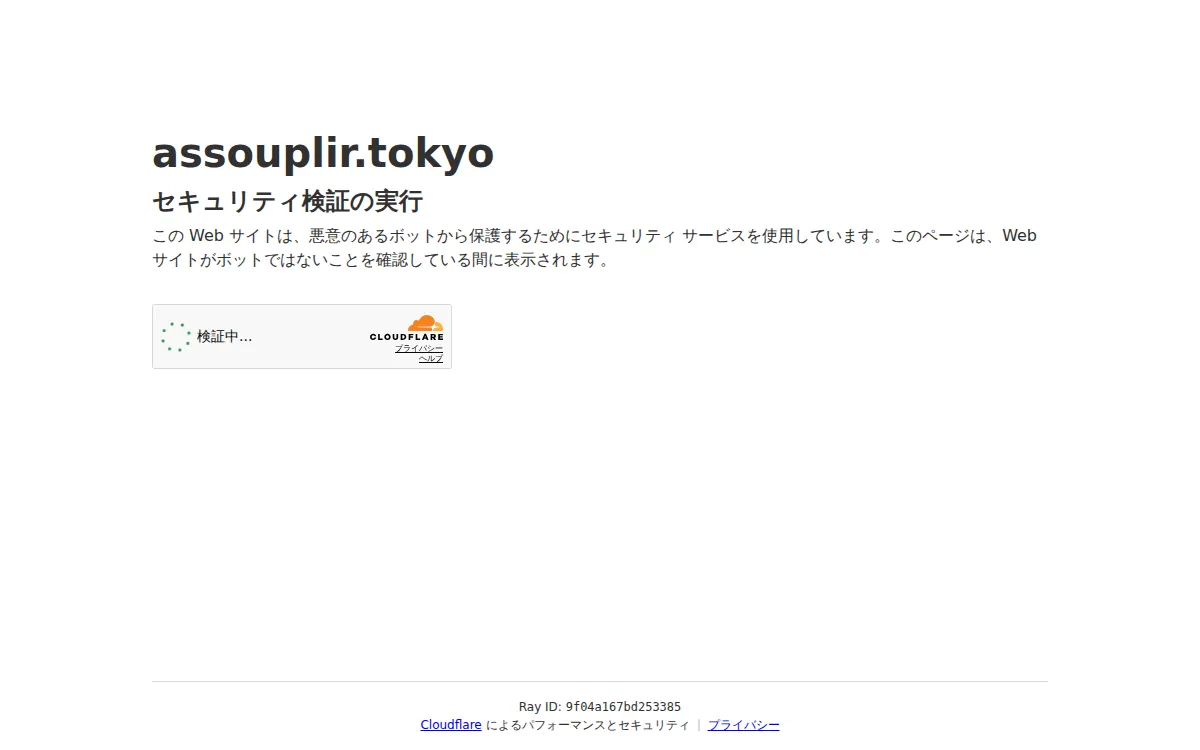This screenshot has height=750, width=1200.
Task: Click the Ray ID value 9f04a167bd253385
Action: 623,707
